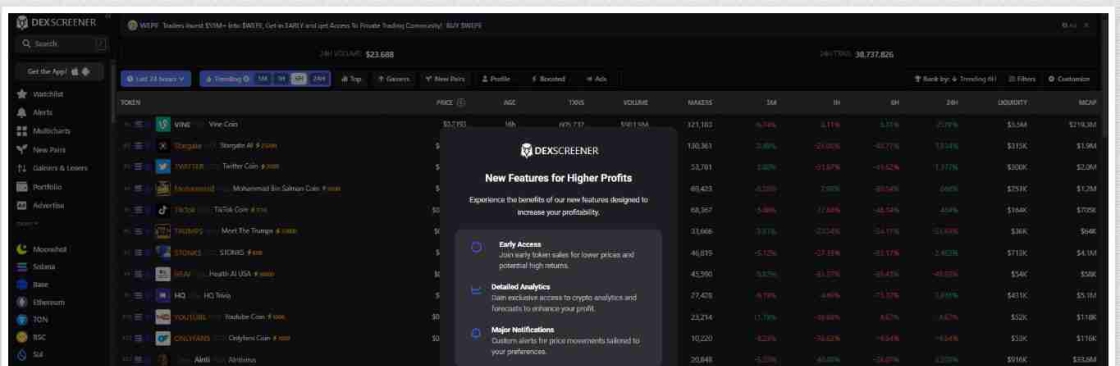Open Alerts via the bell icon
1120x366 pixels.
[22, 112]
